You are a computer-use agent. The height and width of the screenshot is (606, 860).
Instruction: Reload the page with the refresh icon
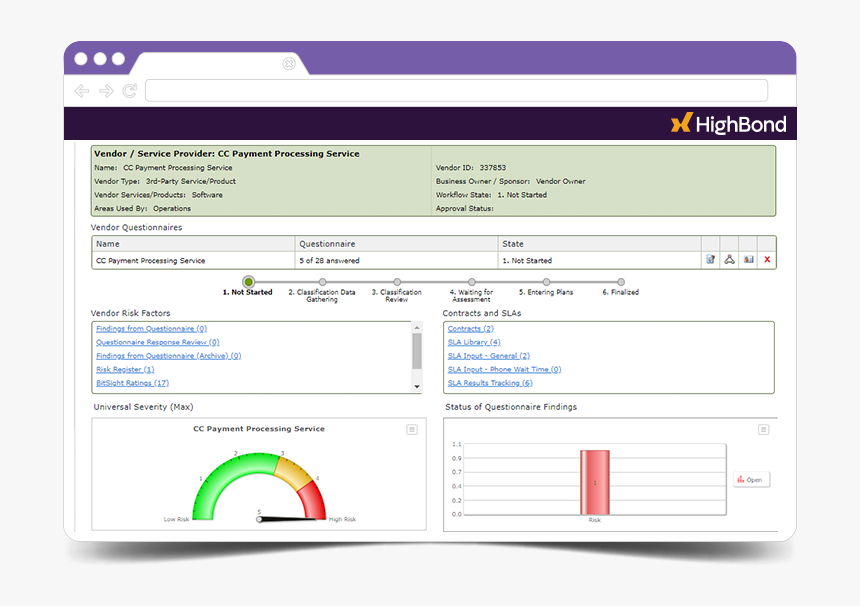(x=130, y=91)
